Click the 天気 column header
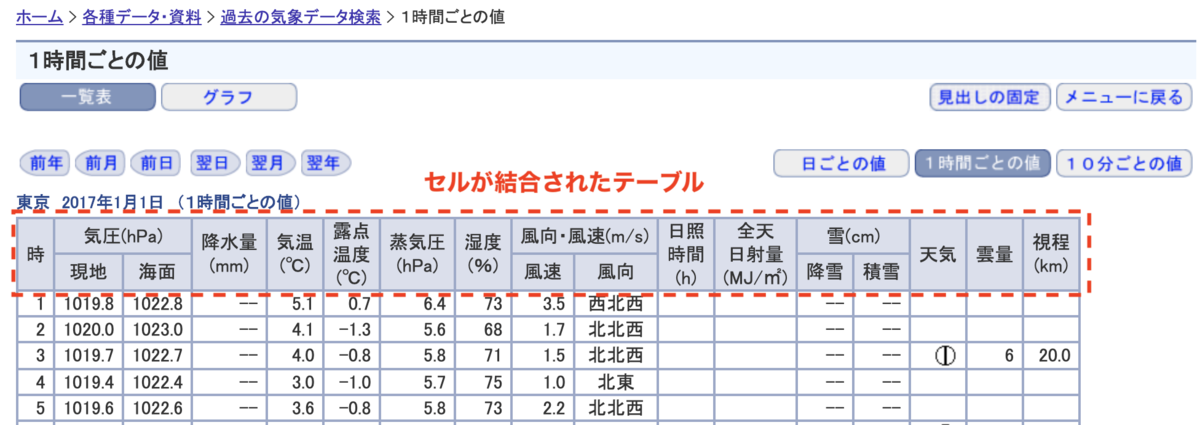This screenshot has width=1200, height=425. tap(938, 255)
